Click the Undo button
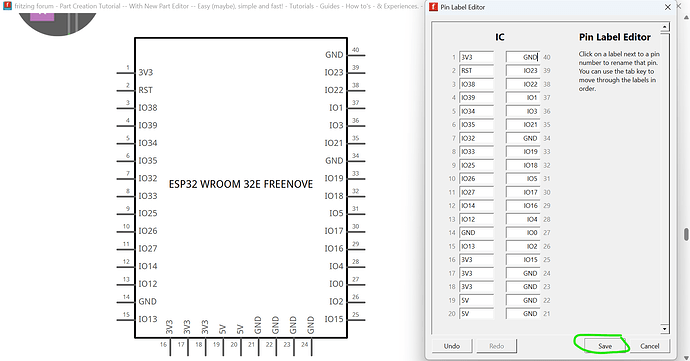The width and height of the screenshot is (690, 361). (x=452, y=346)
